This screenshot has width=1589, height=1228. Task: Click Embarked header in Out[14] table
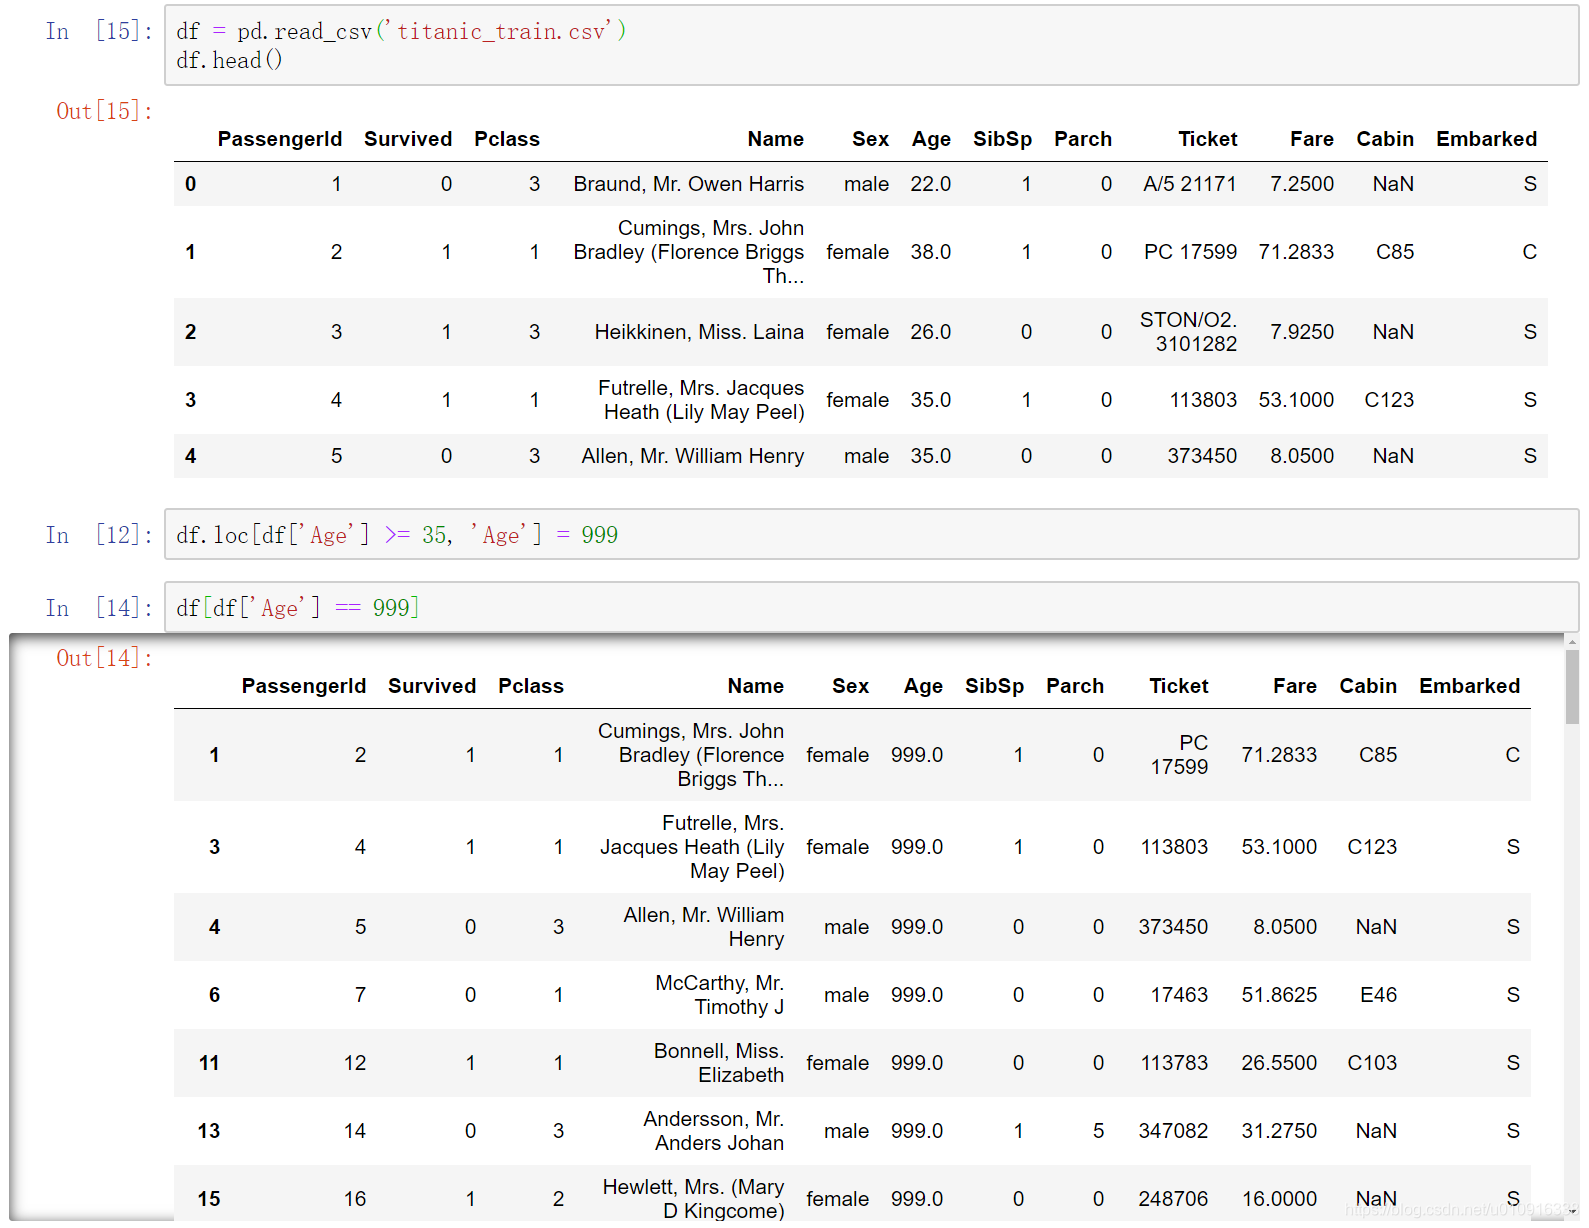(1470, 686)
